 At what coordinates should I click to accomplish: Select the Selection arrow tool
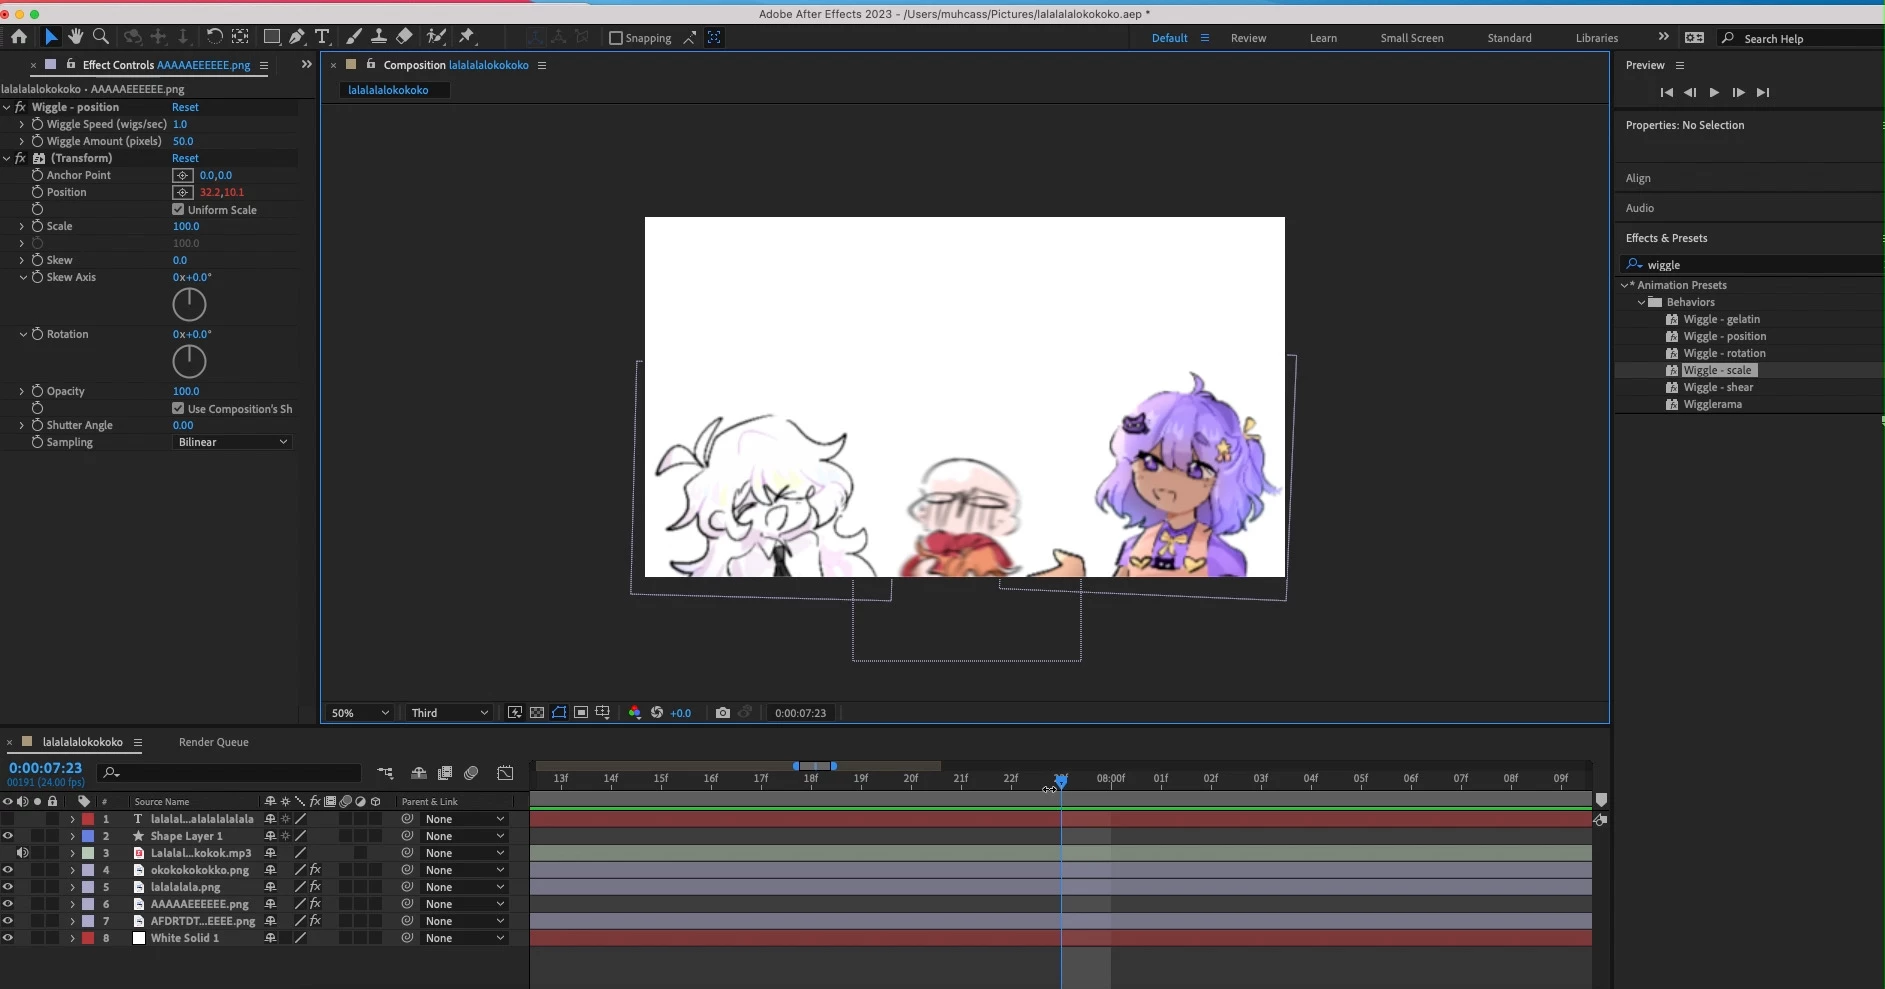point(51,36)
